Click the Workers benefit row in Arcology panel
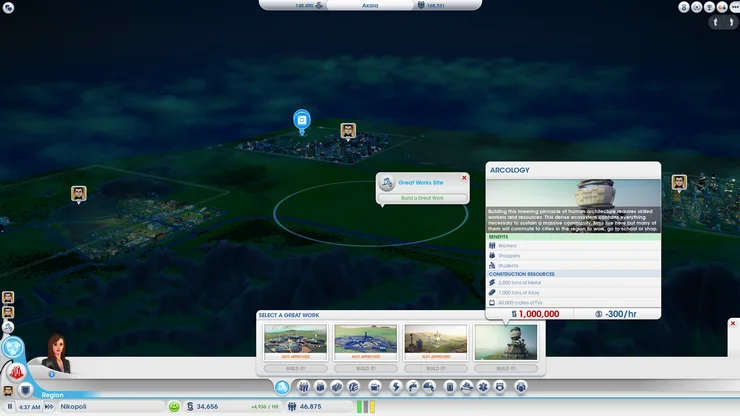This screenshot has width=740, height=416. [x=573, y=246]
